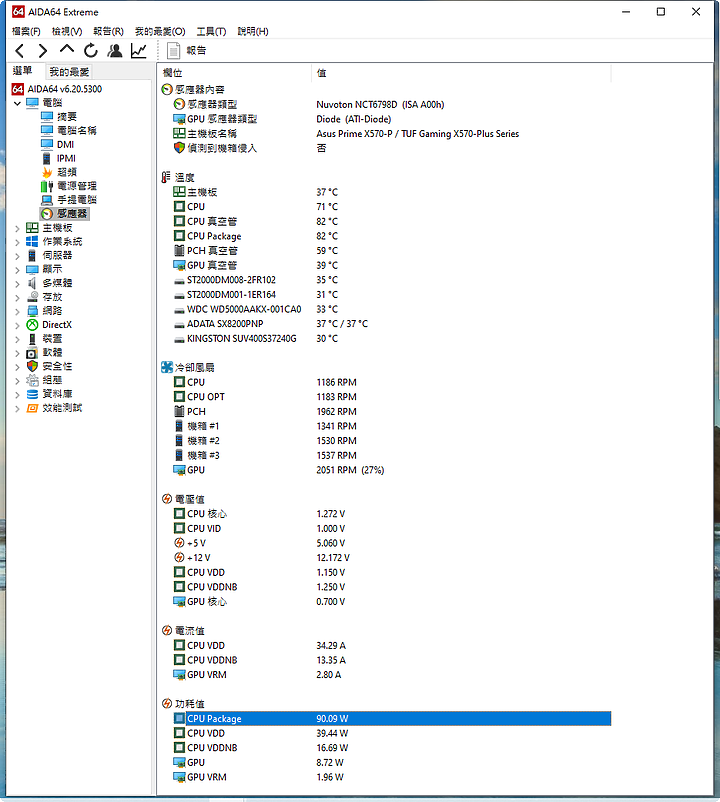Select AIDA64 v6.20.5300 root tree item
The height and width of the screenshot is (802, 720).
(x=57, y=89)
